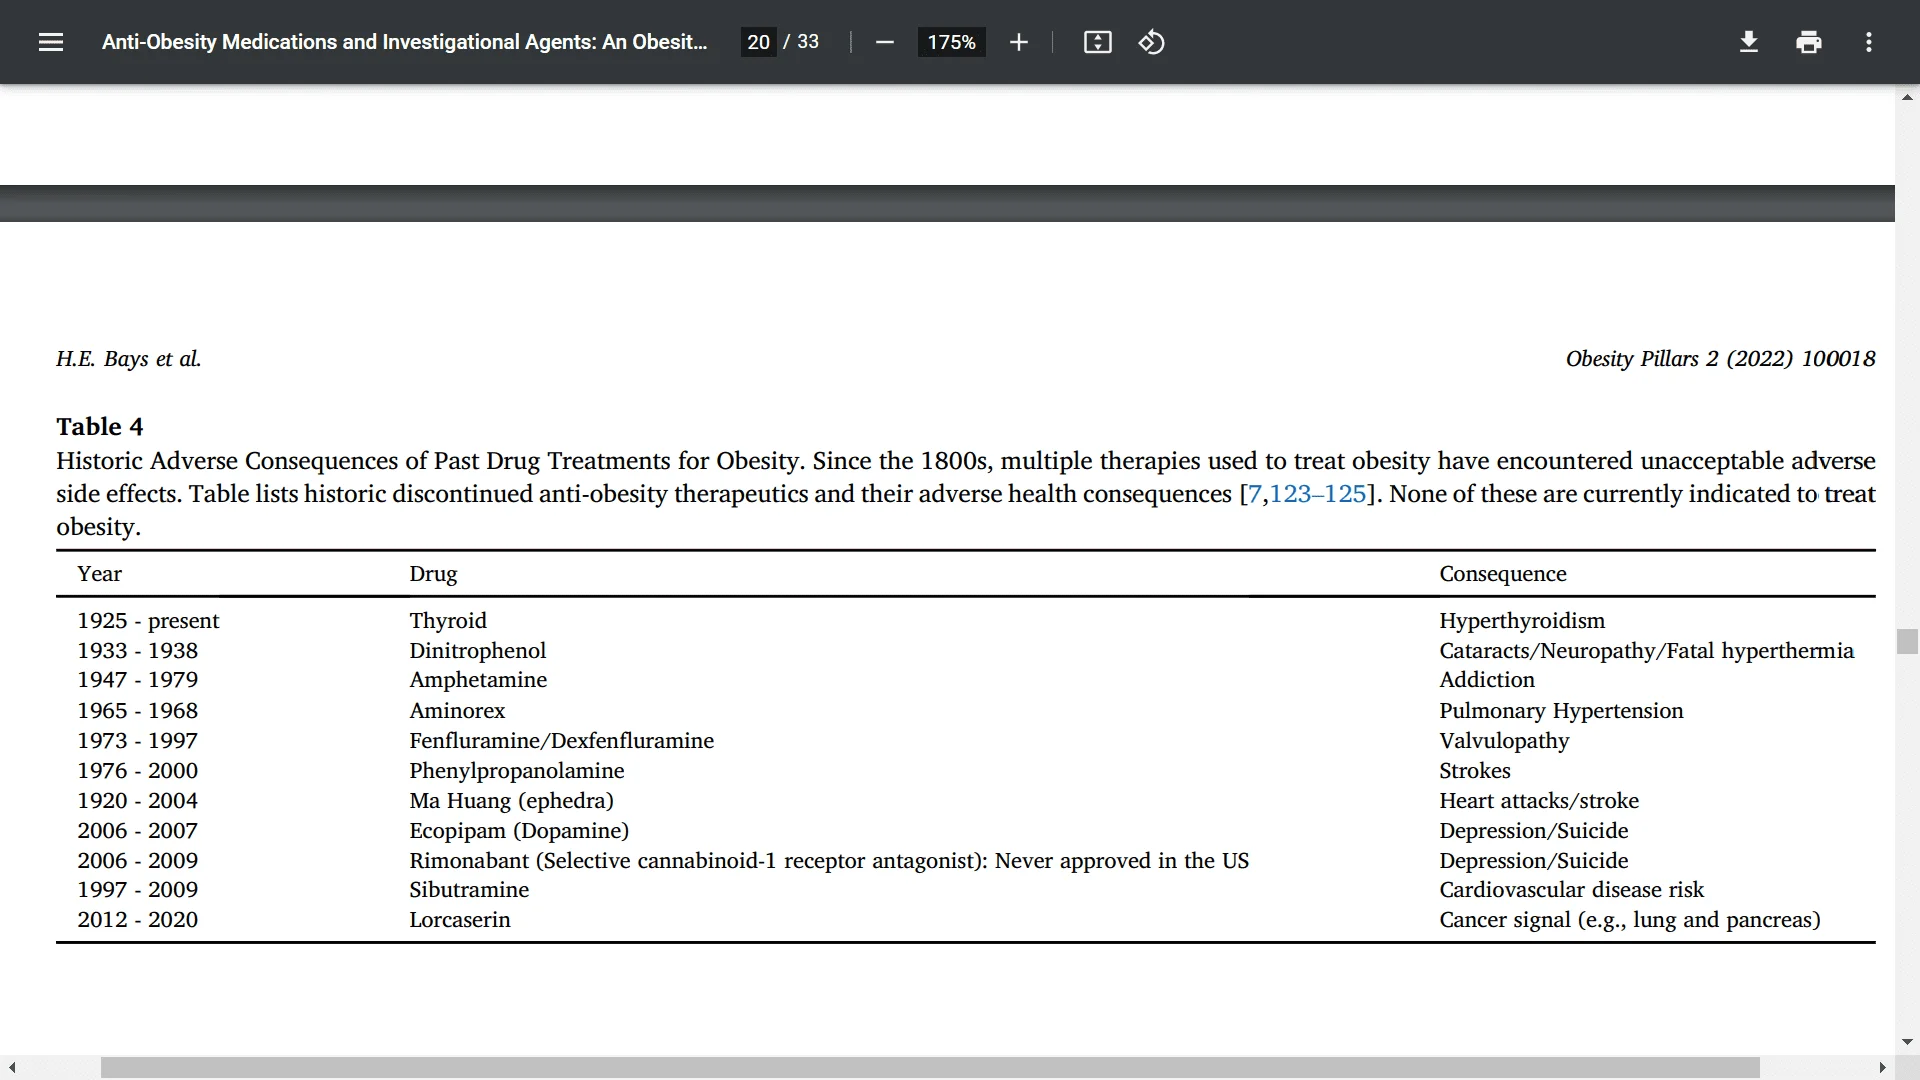Edit the page number field showing 20
Screen dimensions: 1920x1080
[758, 42]
